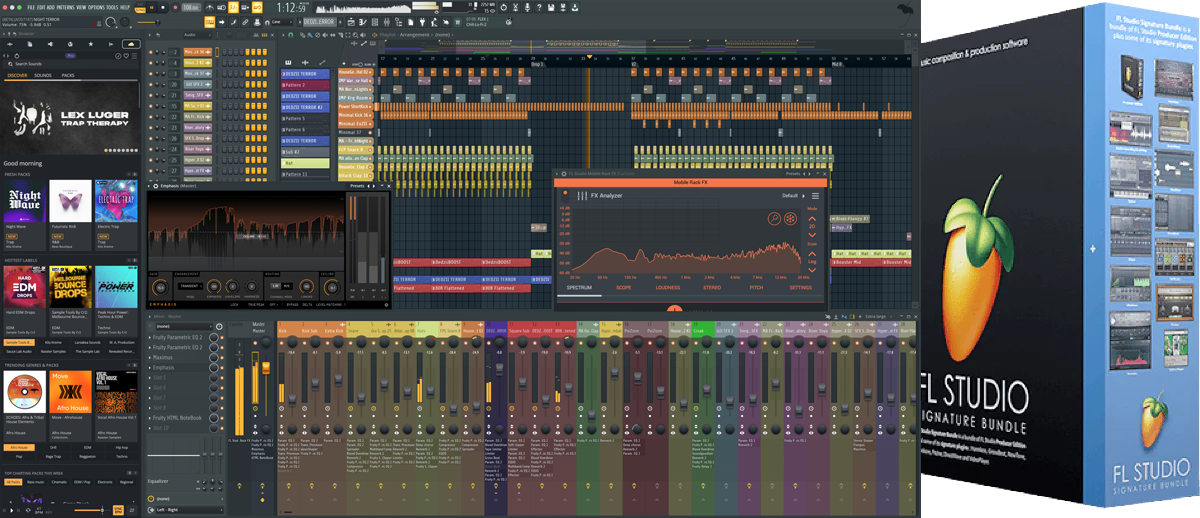Open the Playlist view from toolbar icon
Viewport: 1200px width, 518px height.
pyautogui.click(x=351, y=22)
